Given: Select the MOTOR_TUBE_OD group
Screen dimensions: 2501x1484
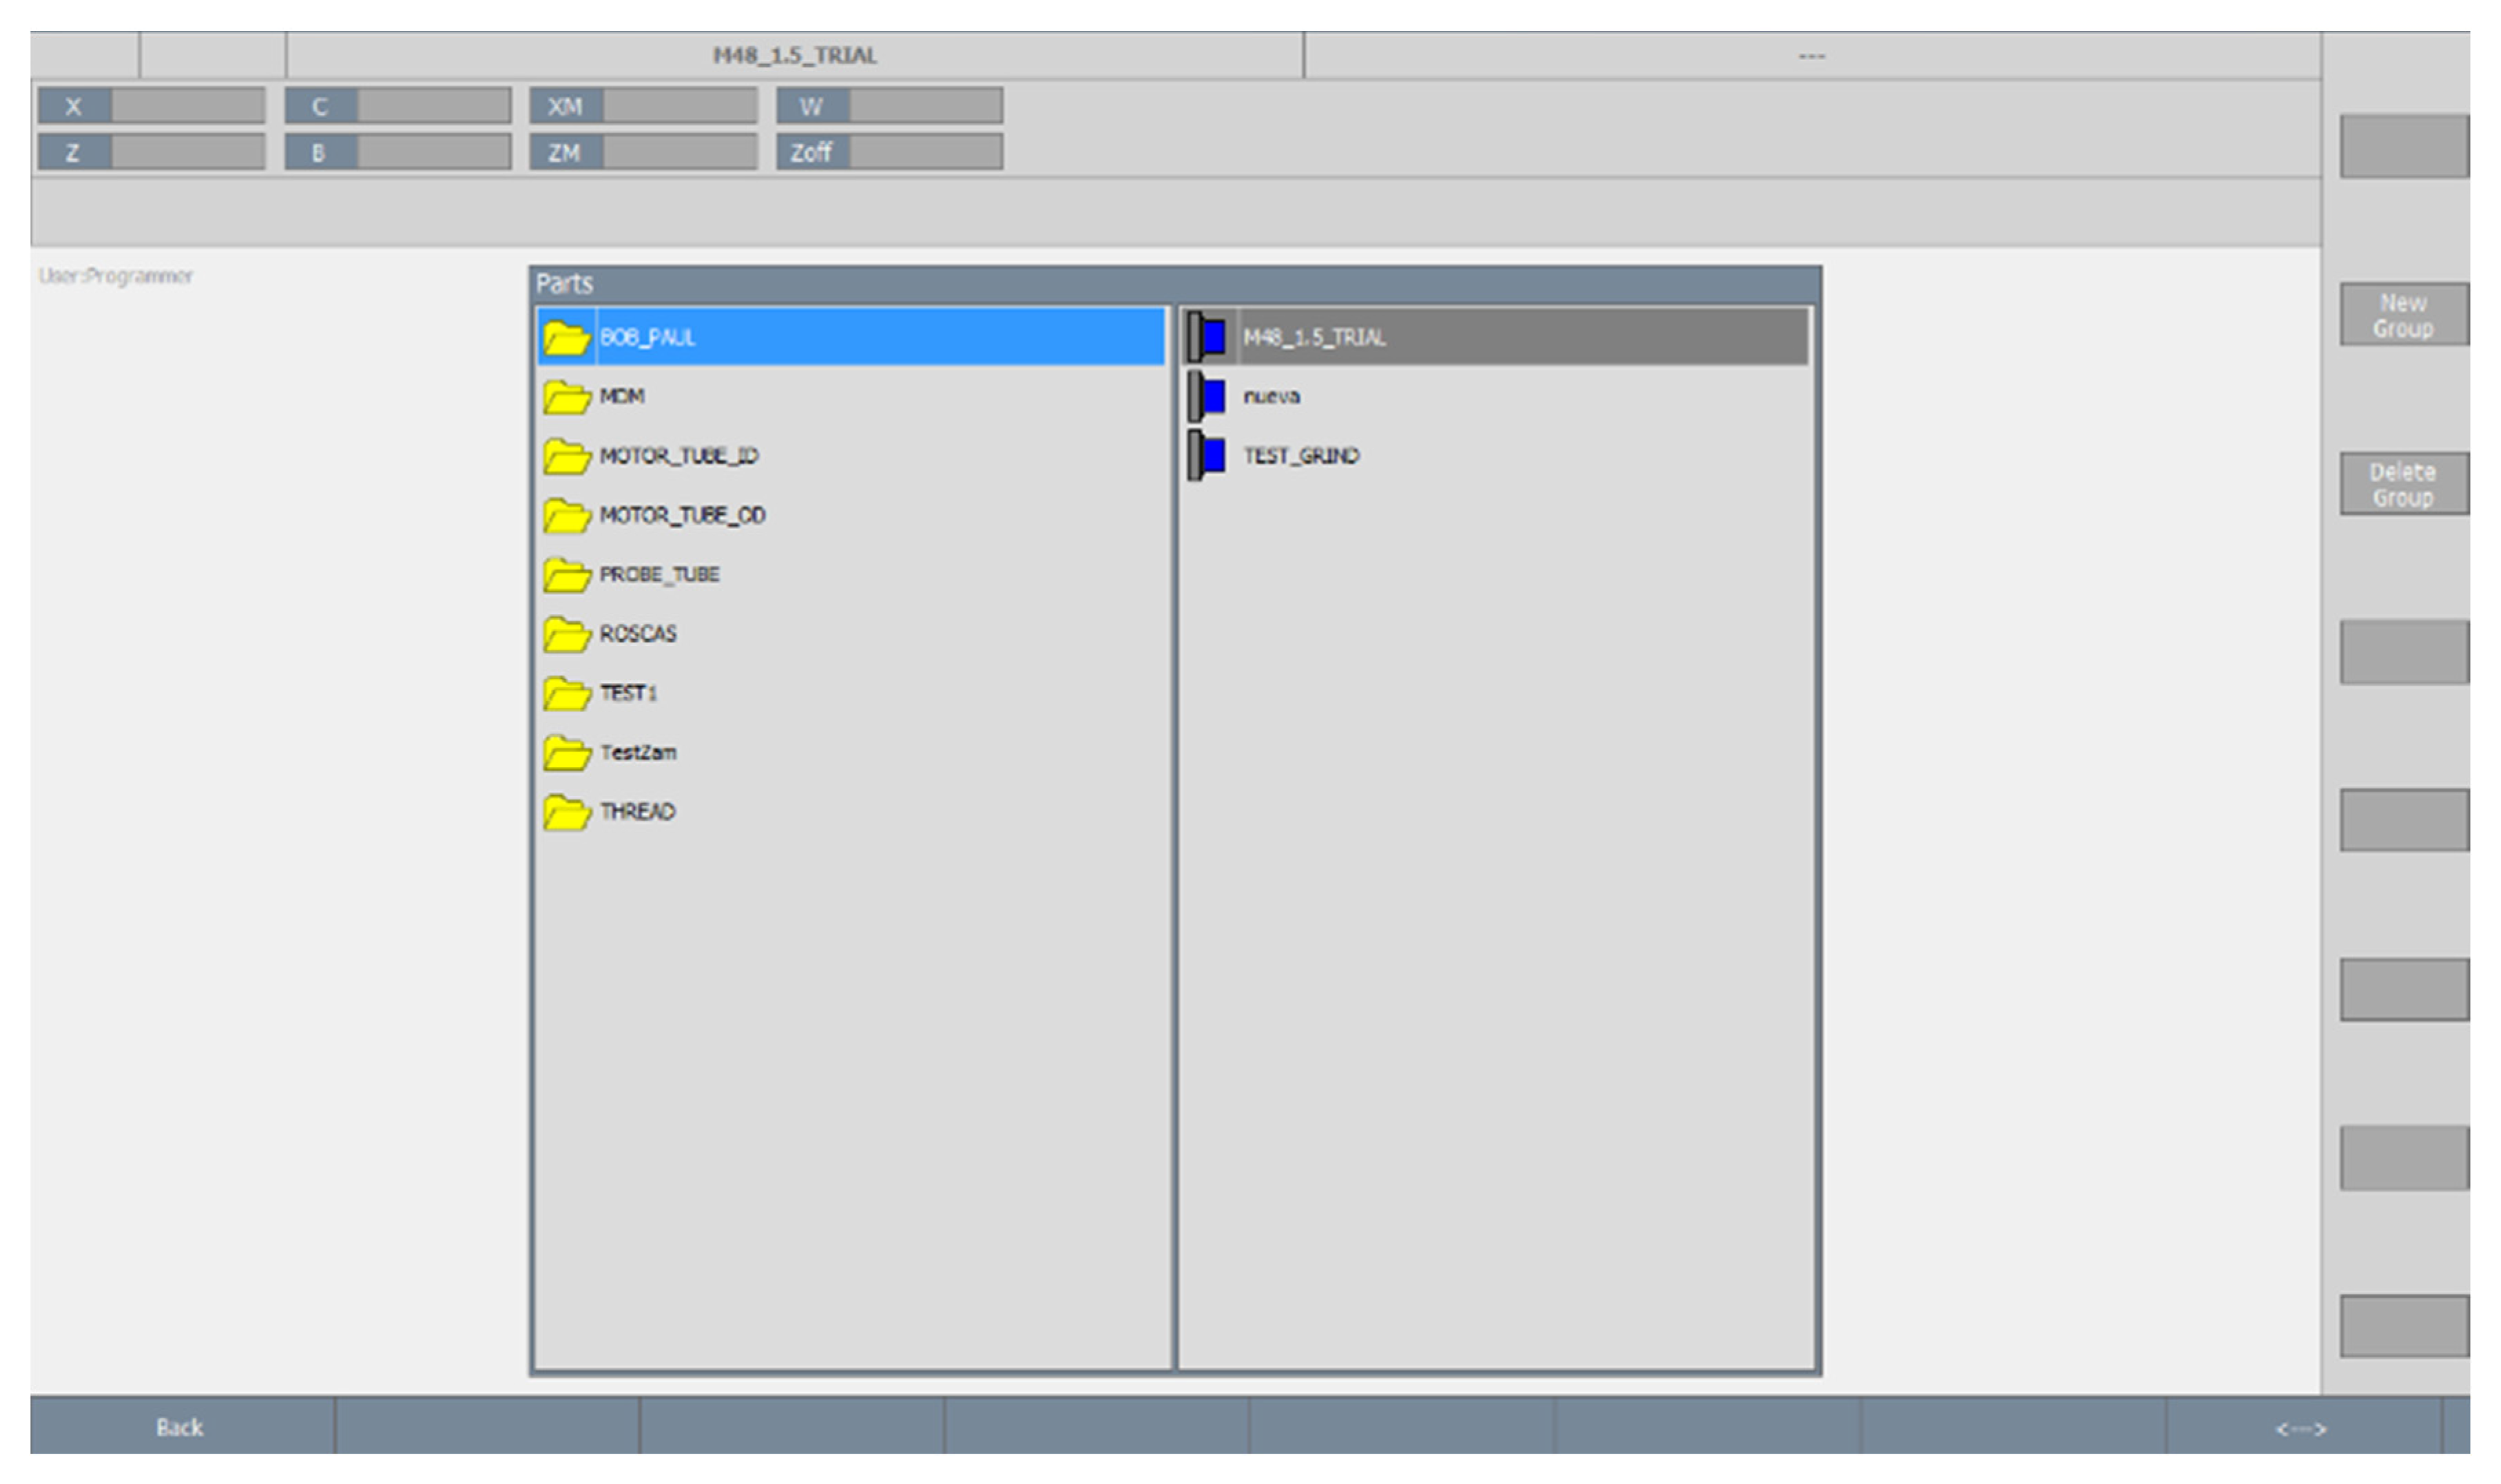Looking at the screenshot, I should click(682, 515).
